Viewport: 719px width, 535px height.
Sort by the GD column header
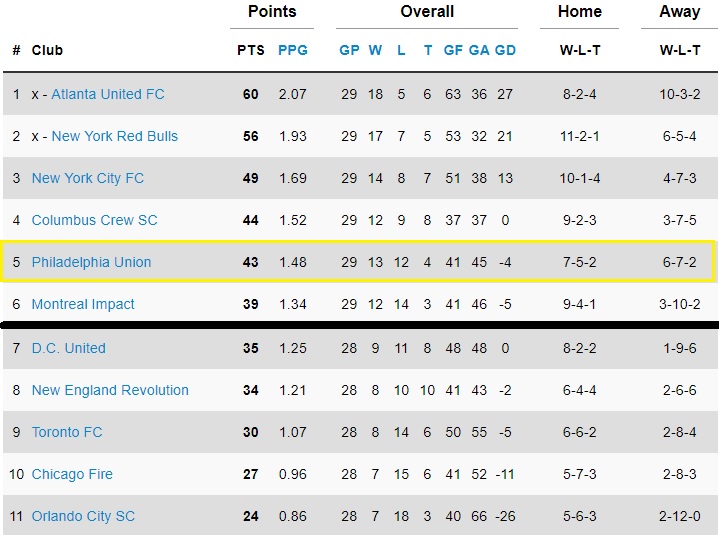[505, 50]
